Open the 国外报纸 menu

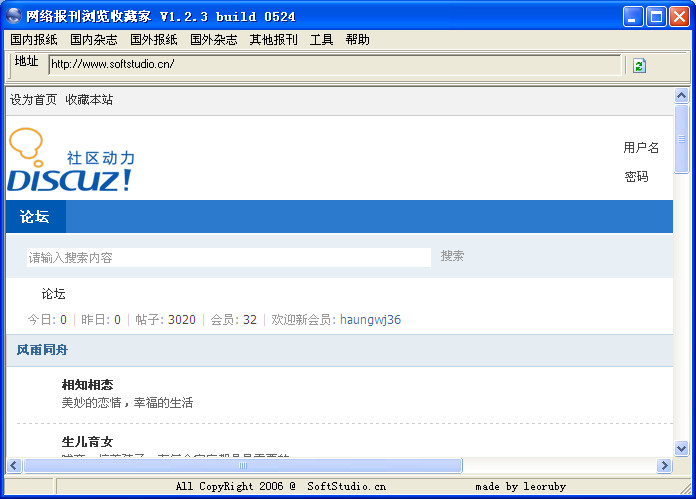[154, 40]
